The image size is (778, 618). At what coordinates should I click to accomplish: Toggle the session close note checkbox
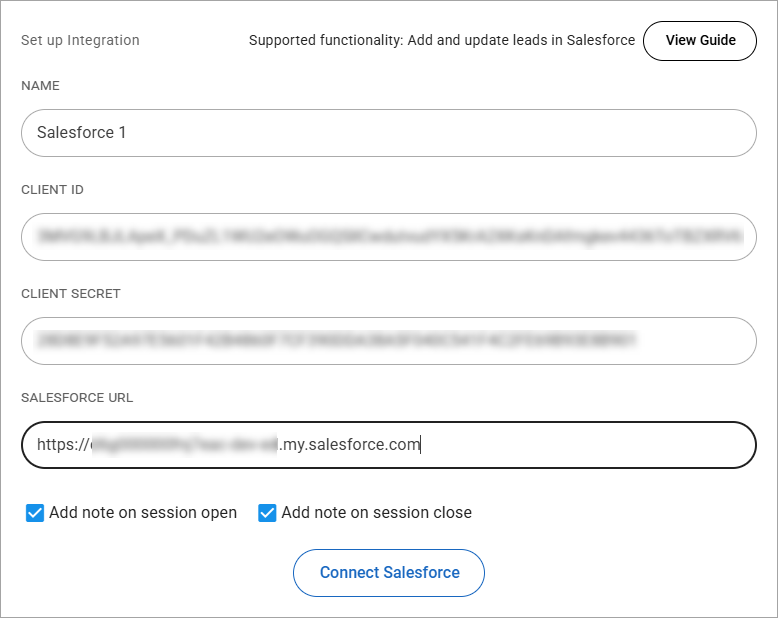pos(267,513)
